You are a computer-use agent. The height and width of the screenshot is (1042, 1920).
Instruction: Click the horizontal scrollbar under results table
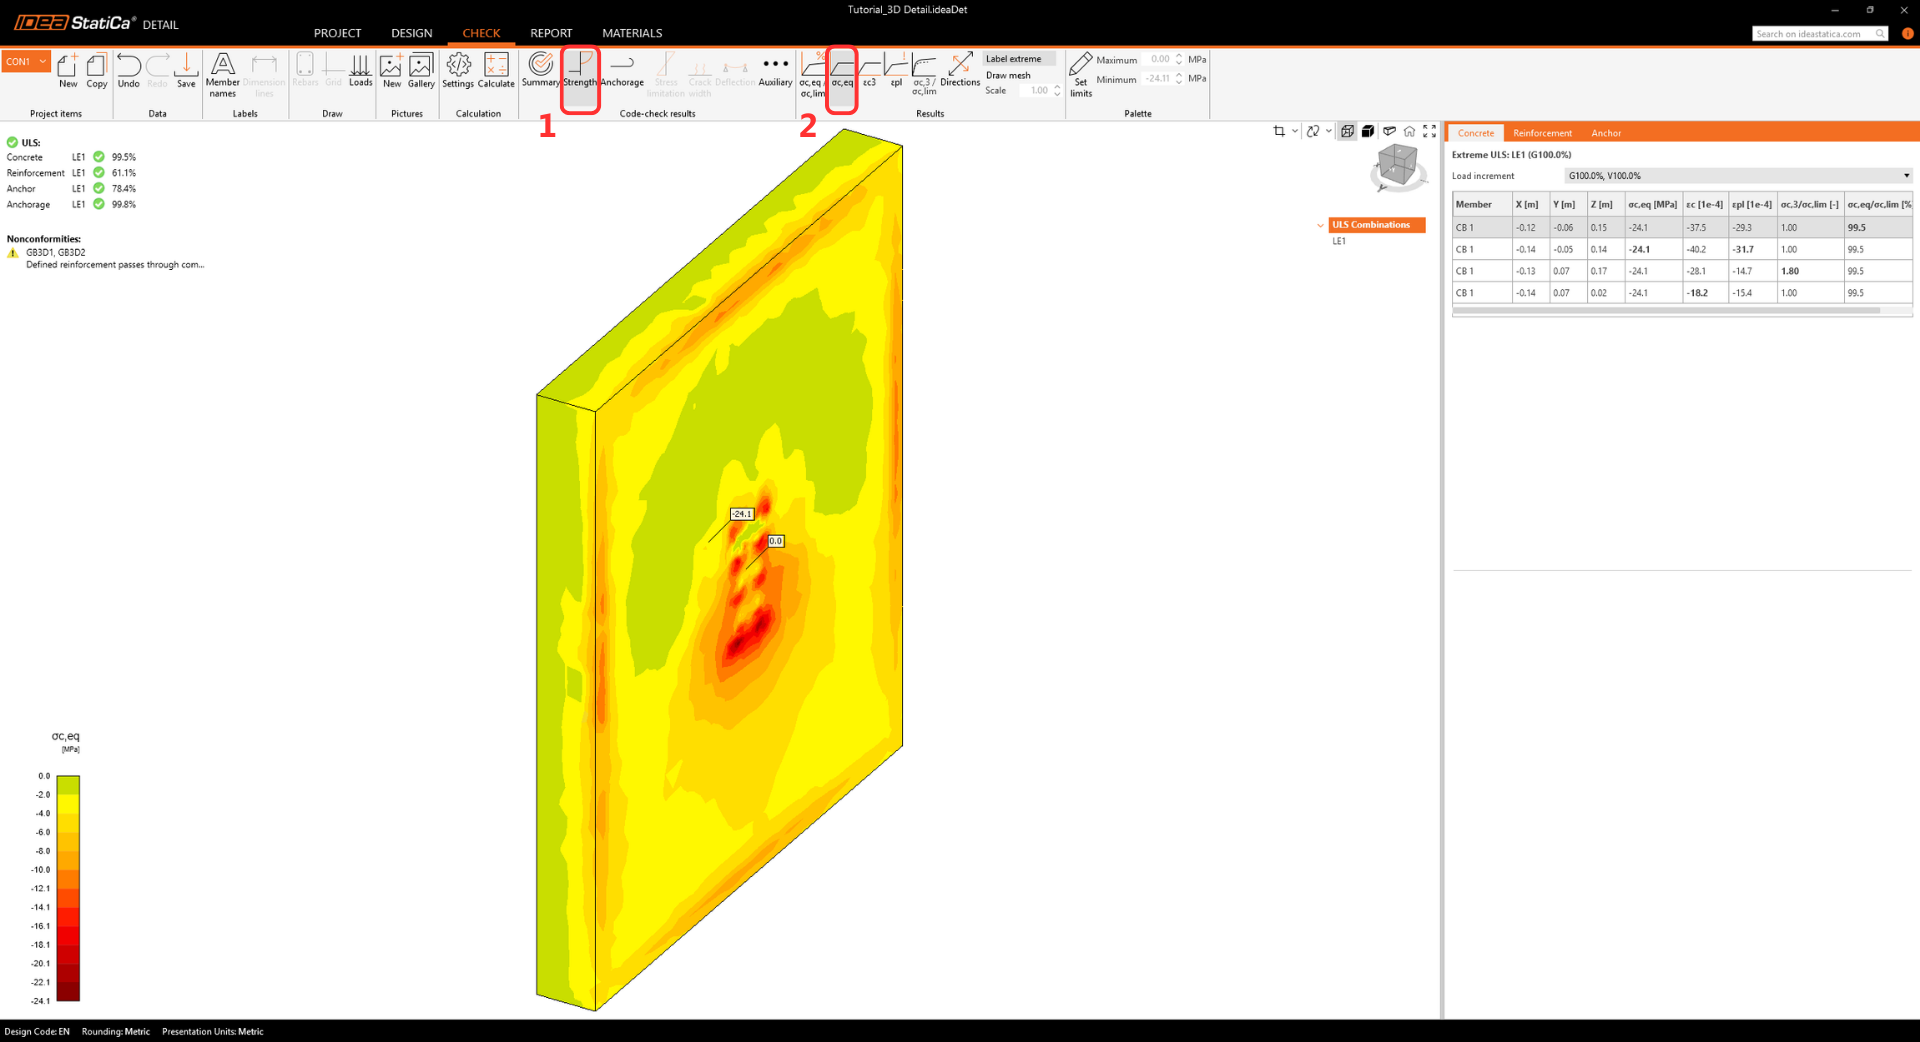[1666, 311]
